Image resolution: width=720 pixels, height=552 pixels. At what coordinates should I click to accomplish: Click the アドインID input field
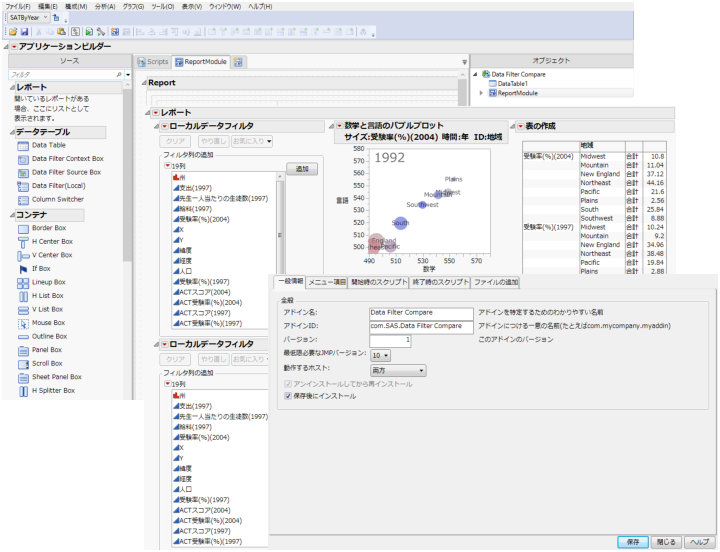click(421, 327)
